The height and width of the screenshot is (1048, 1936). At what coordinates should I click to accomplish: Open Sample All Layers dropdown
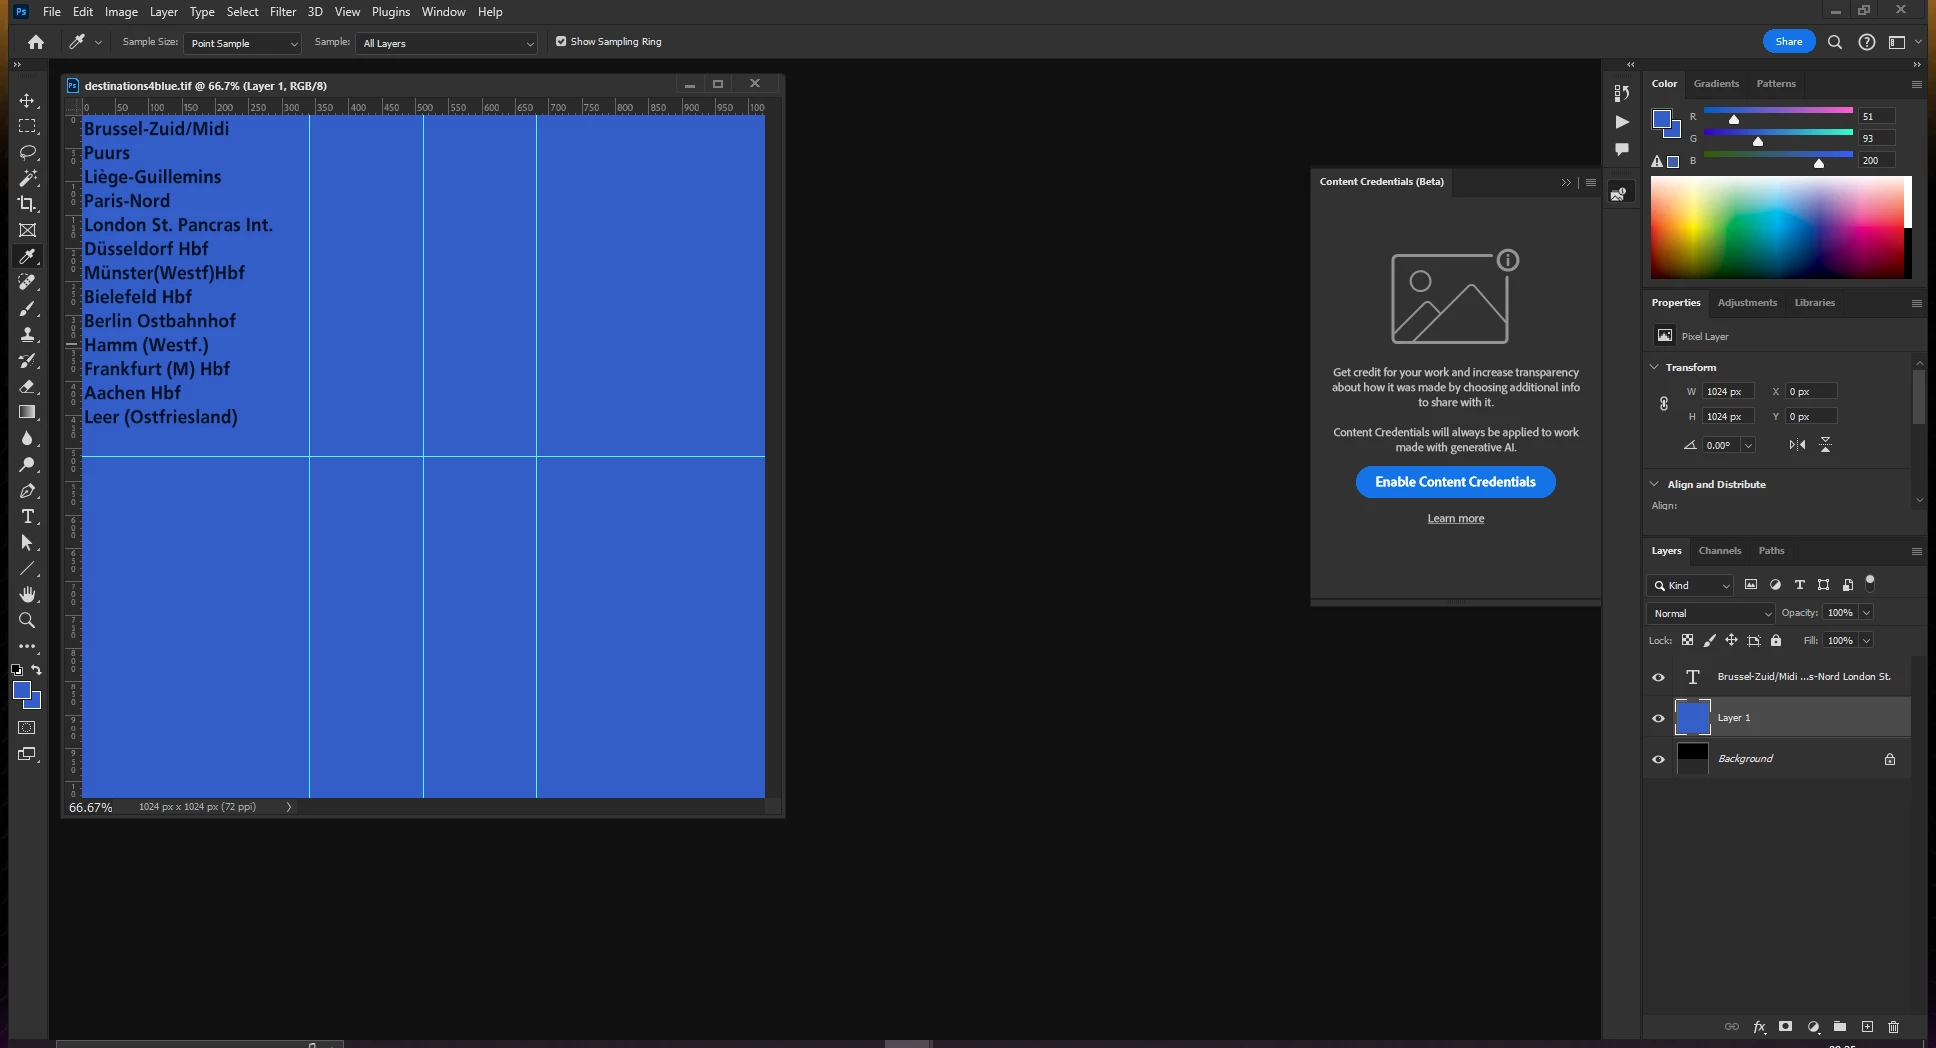click(446, 43)
